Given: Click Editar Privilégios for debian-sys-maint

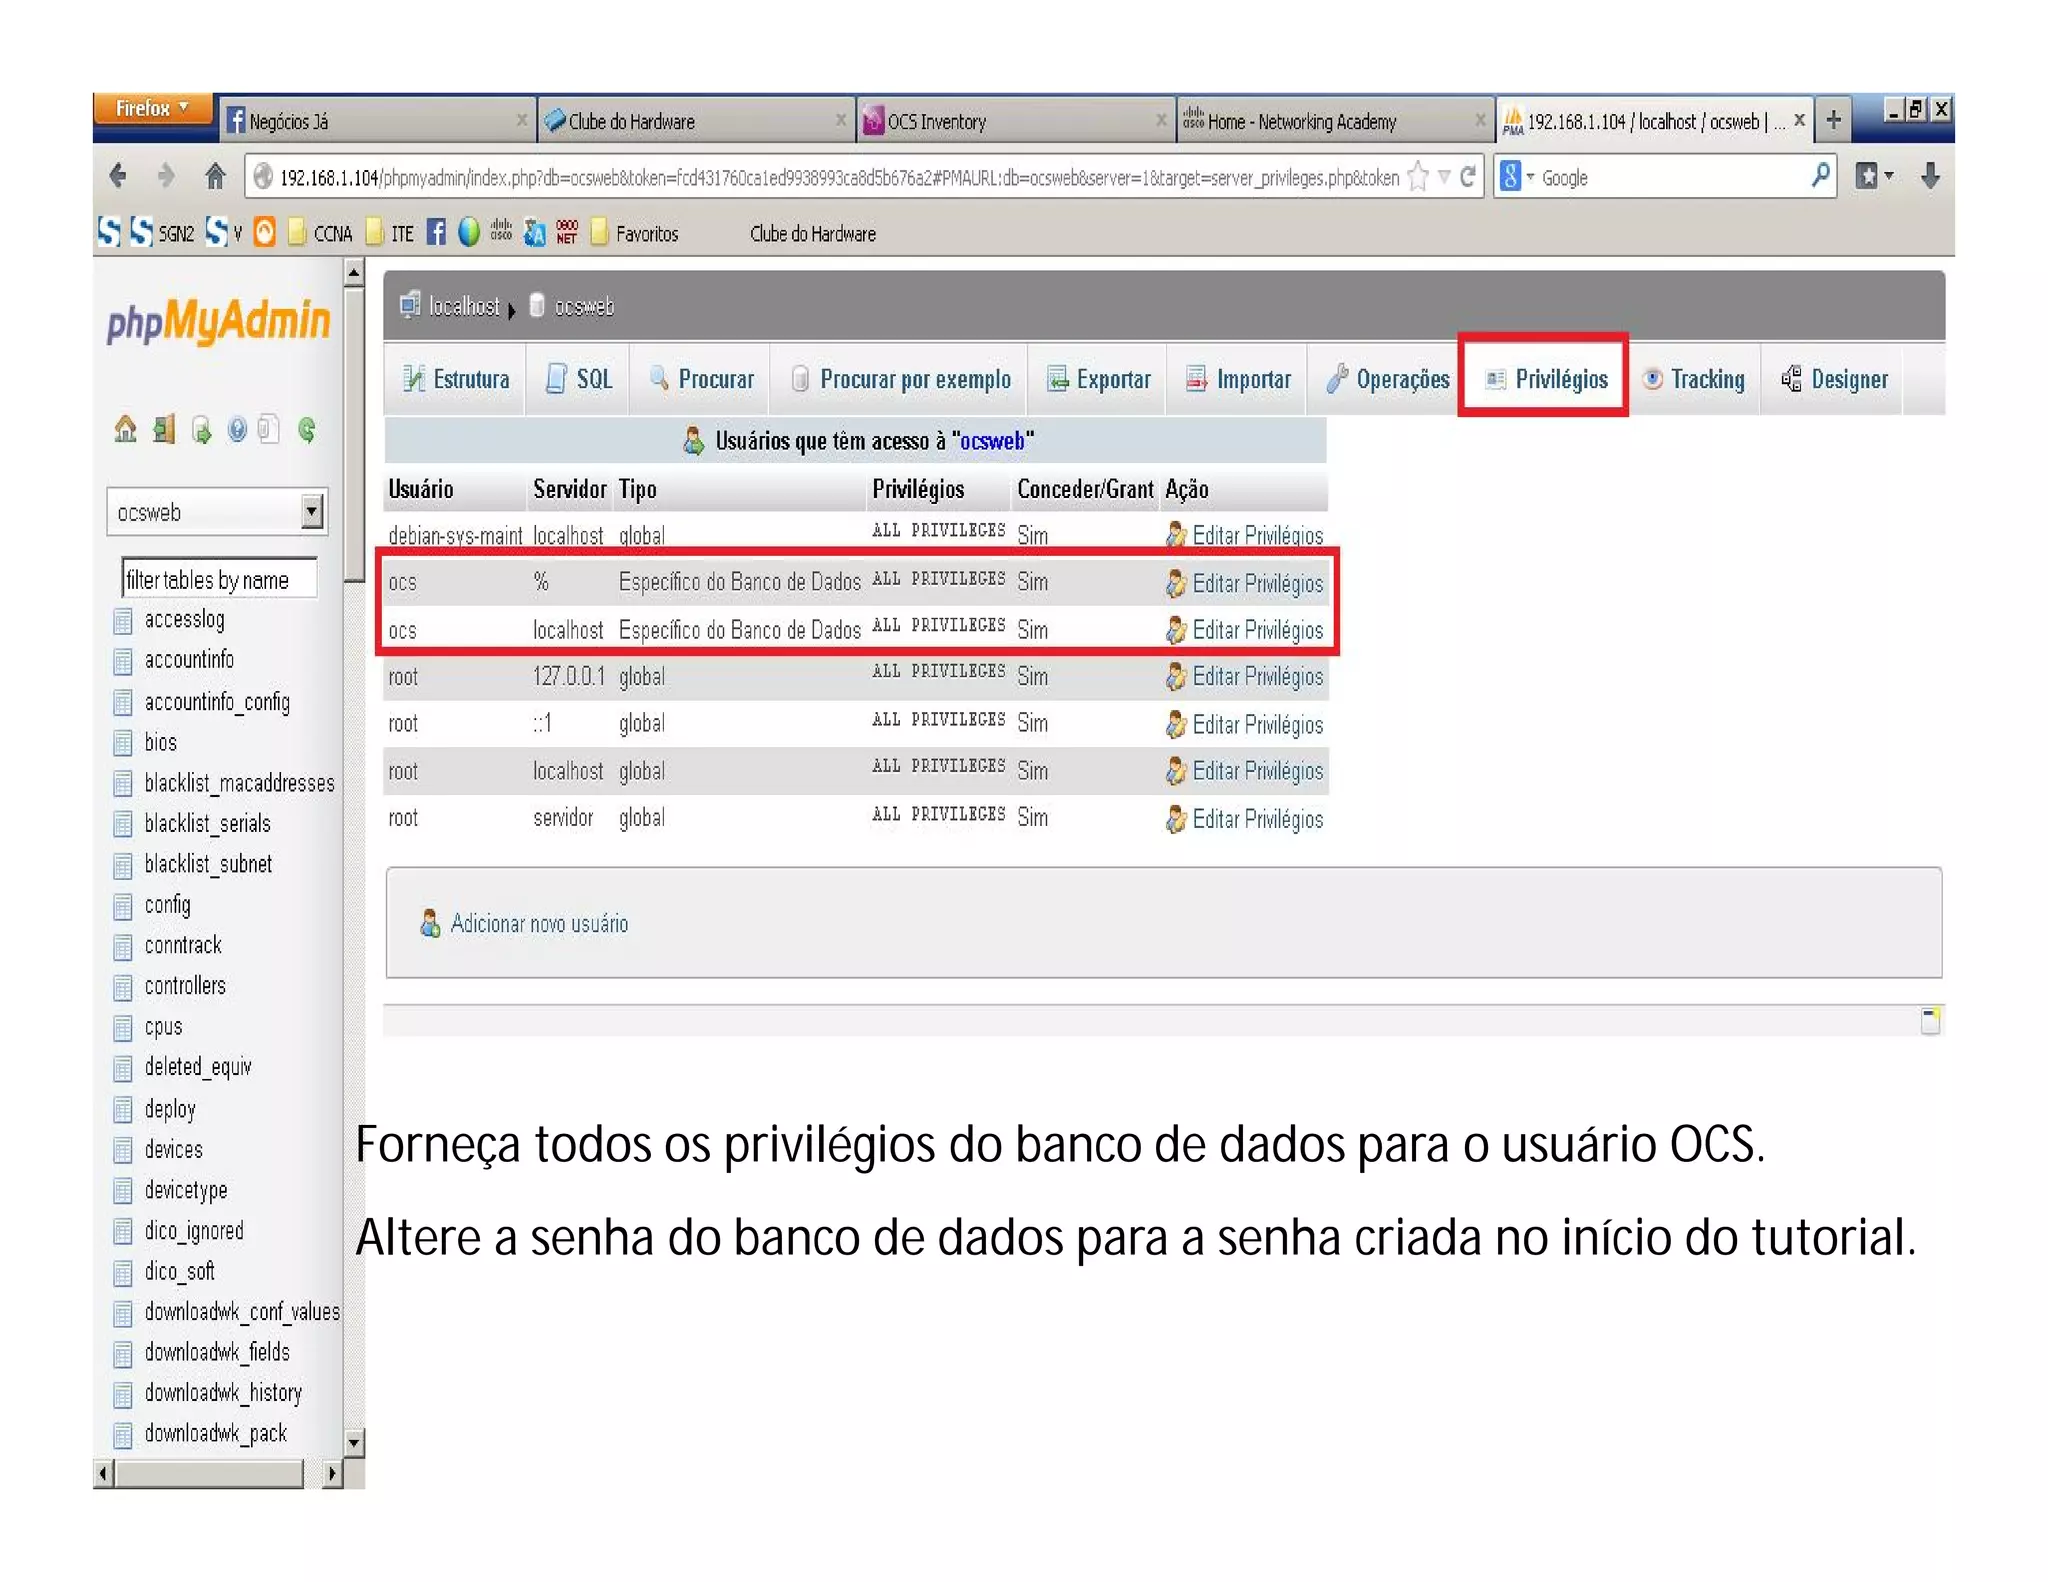Looking at the screenshot, I should 1257,536.
